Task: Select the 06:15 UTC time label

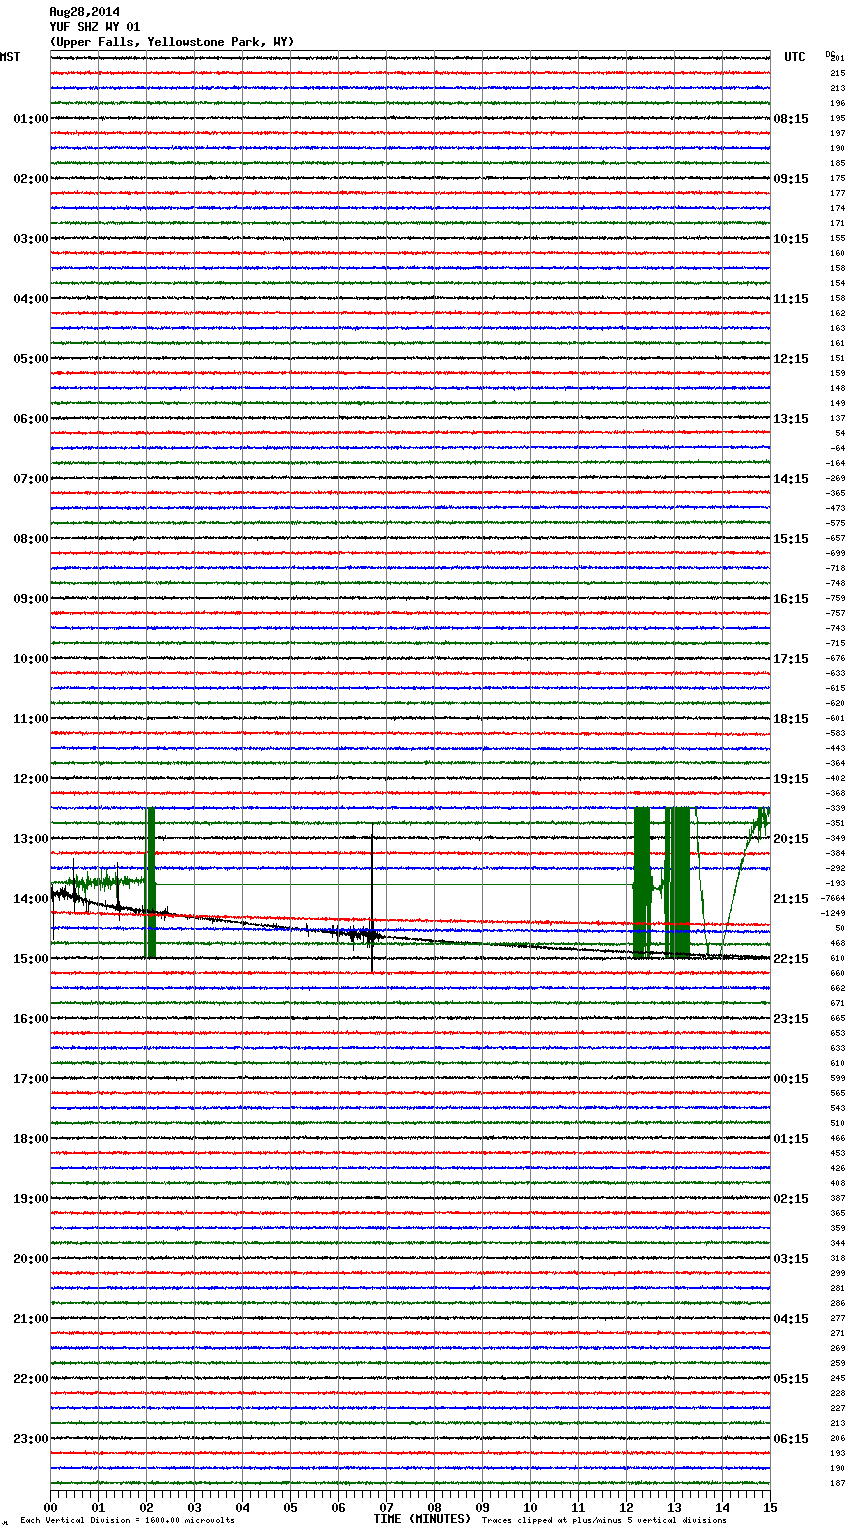Action: pos(791,1439)
